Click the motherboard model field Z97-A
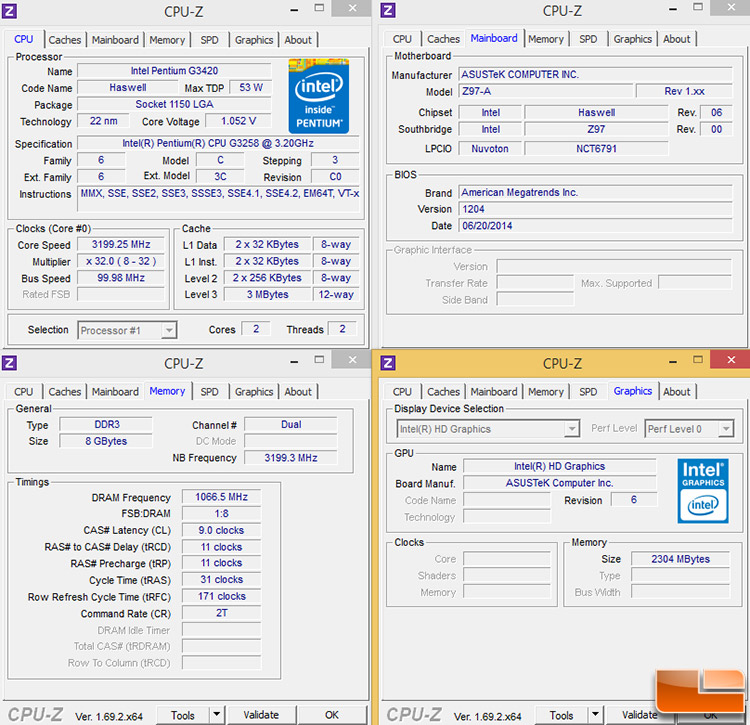This screenshot has width=750, height=725. click(546, 91)
